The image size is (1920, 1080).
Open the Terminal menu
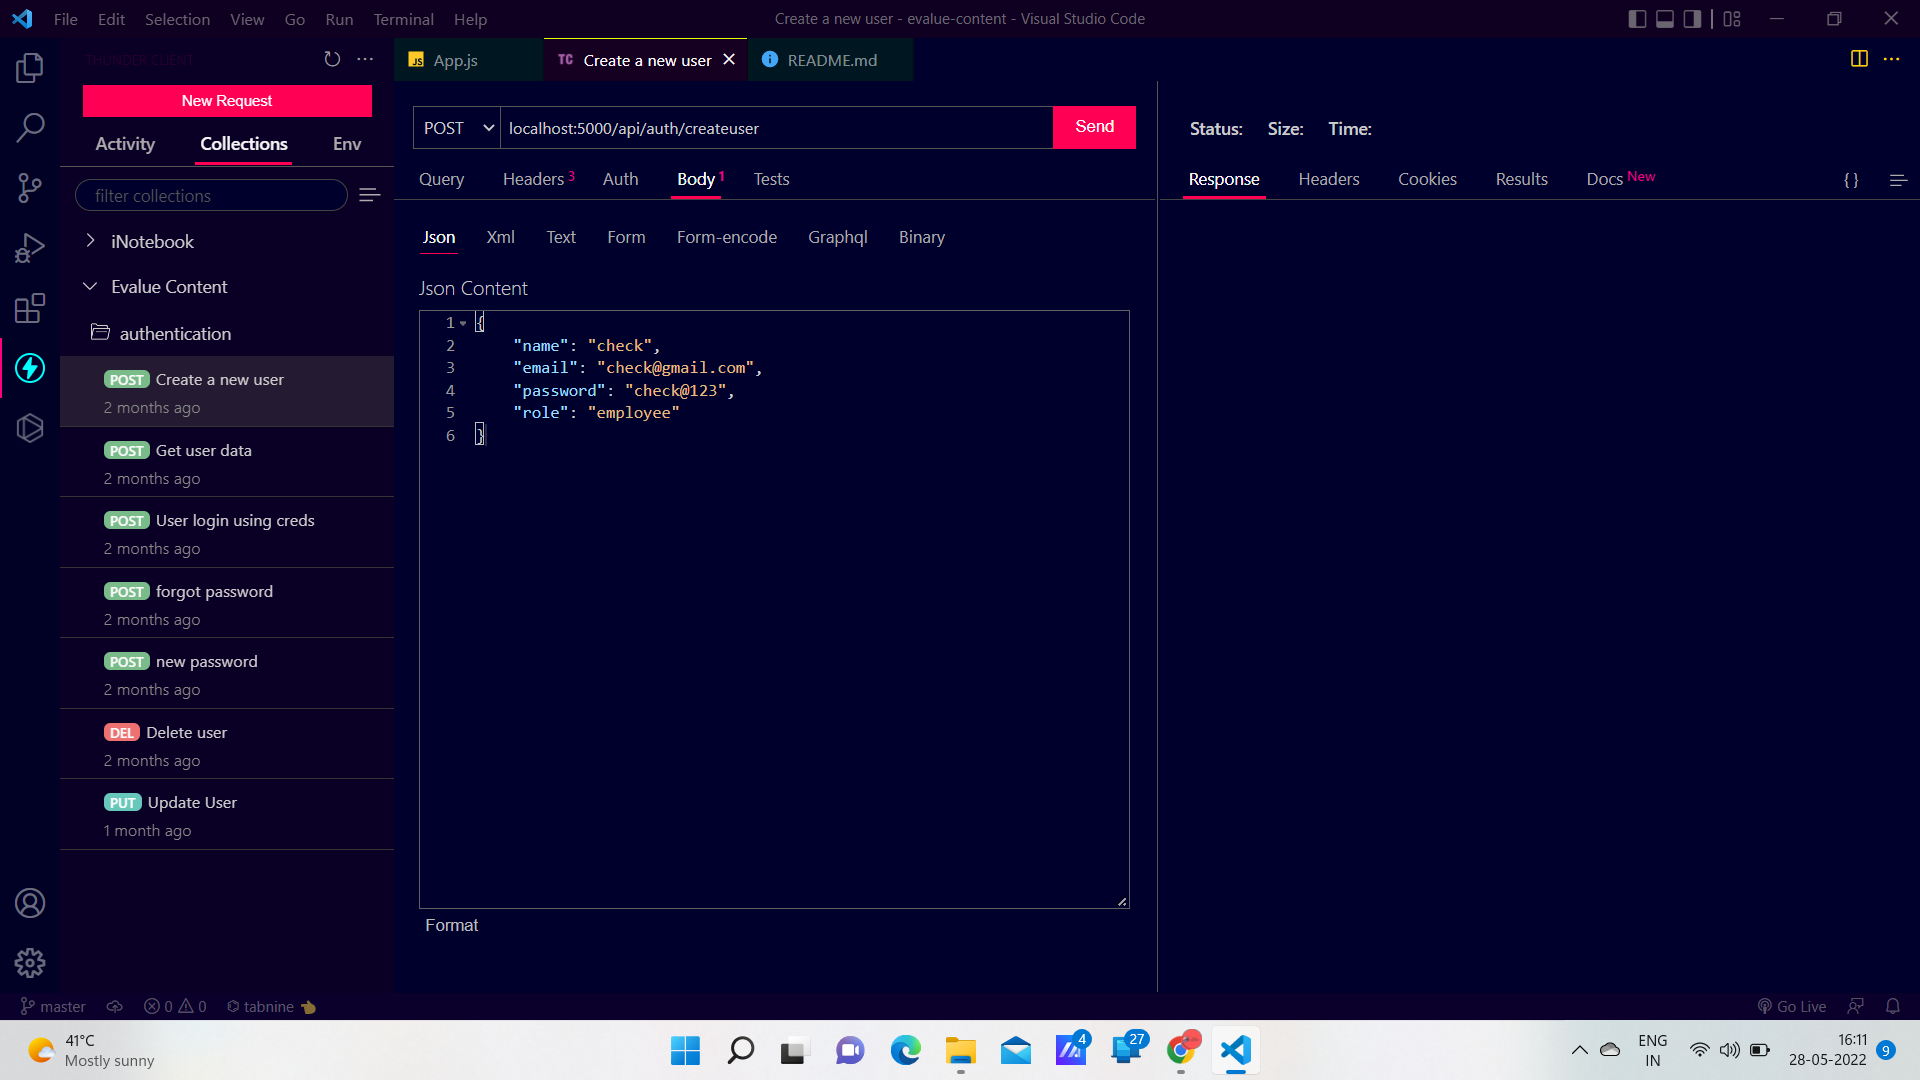(x=403, y=19)
